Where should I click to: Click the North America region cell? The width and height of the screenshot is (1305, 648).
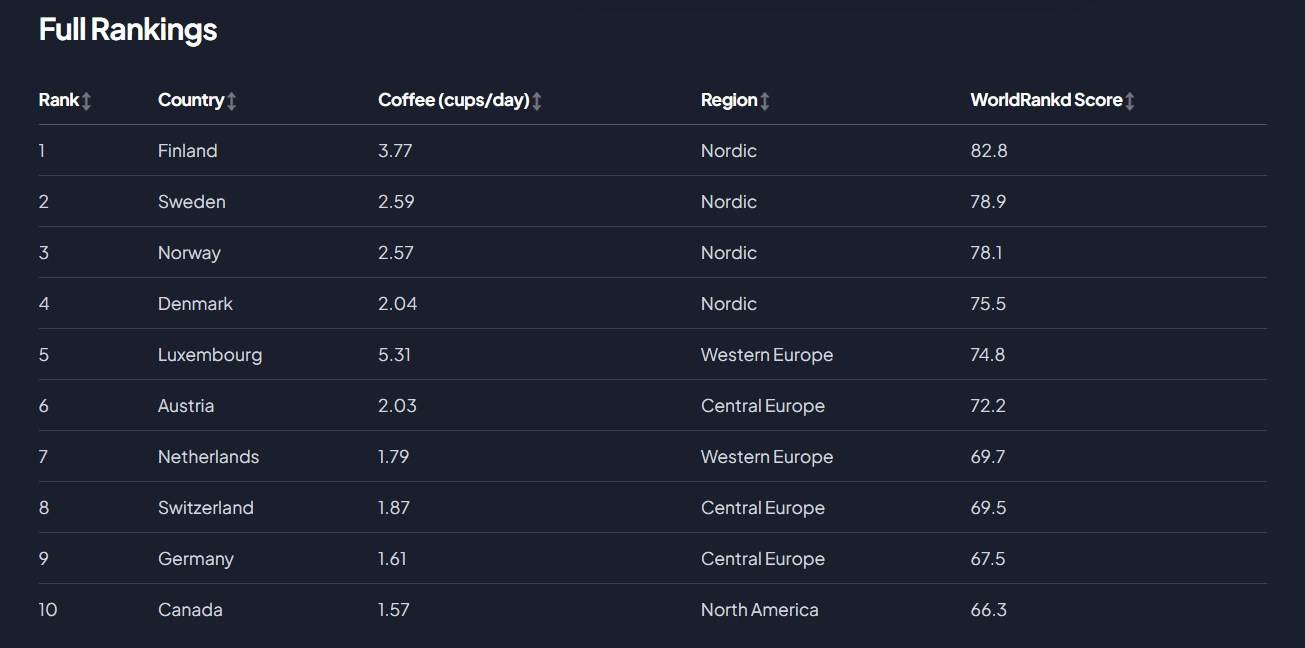[x=760, y=610]
